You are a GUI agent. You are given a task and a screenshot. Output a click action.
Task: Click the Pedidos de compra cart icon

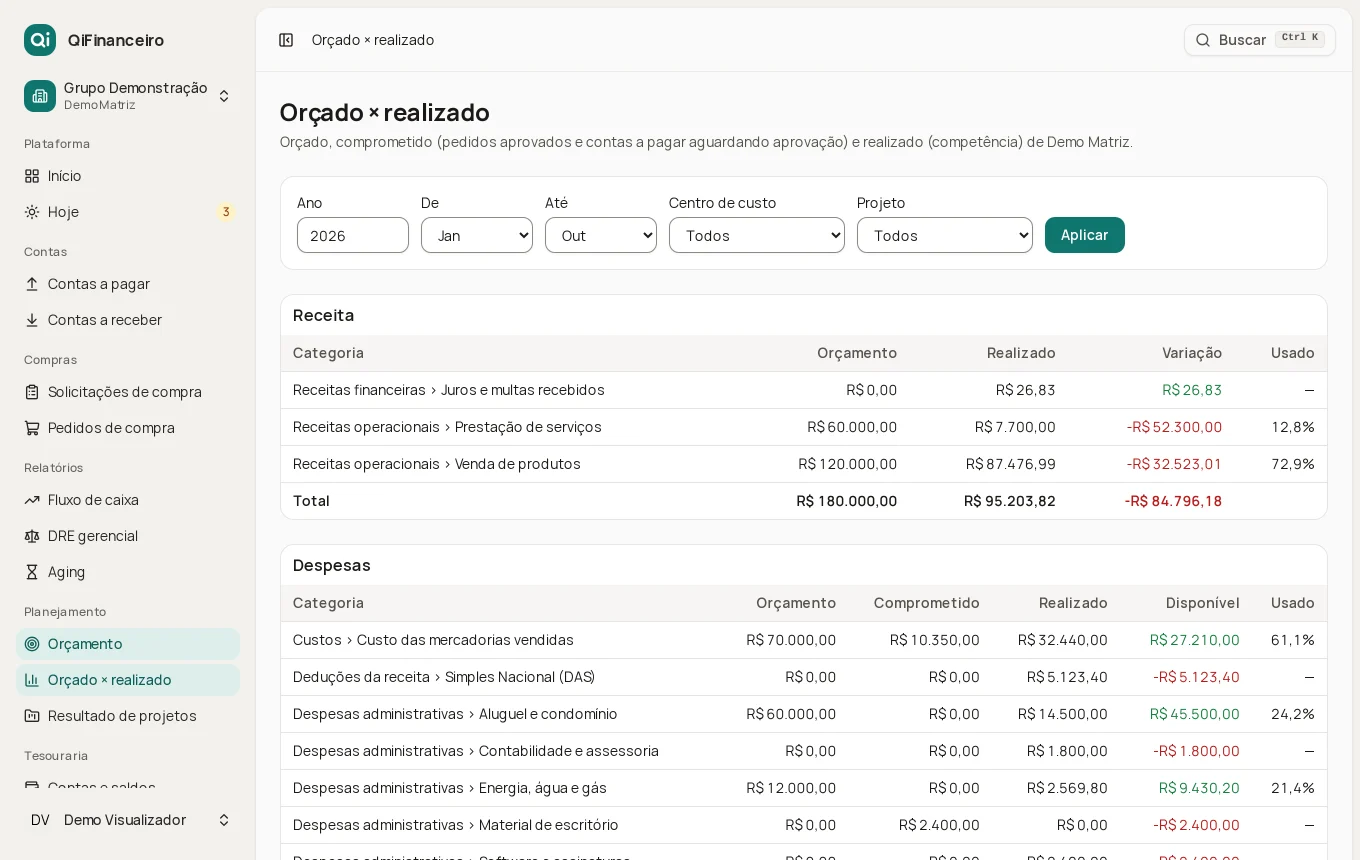point(32,428)
